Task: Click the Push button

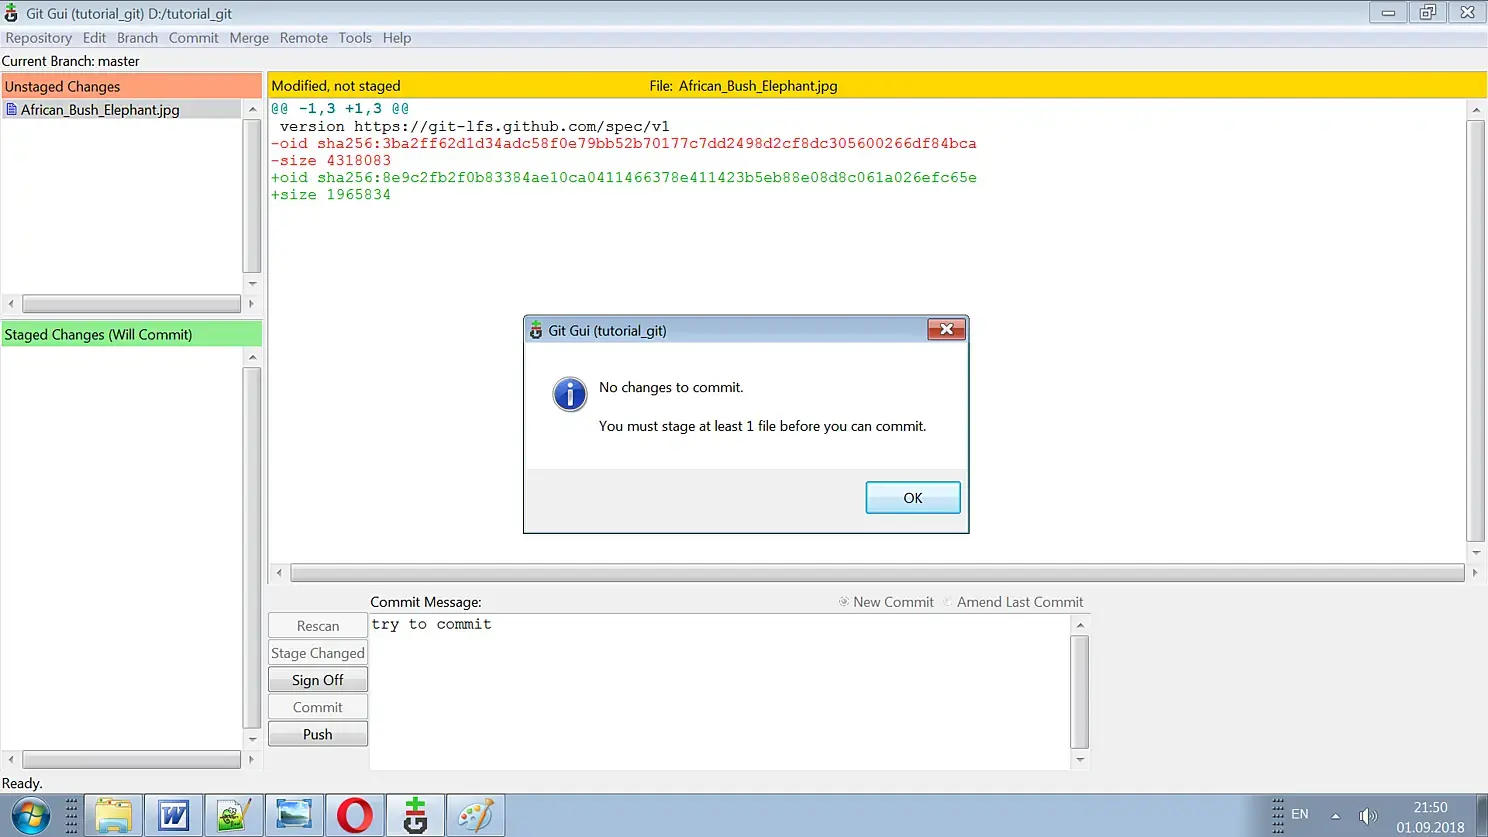Action: pyautogui.click(x=318, y=734)
